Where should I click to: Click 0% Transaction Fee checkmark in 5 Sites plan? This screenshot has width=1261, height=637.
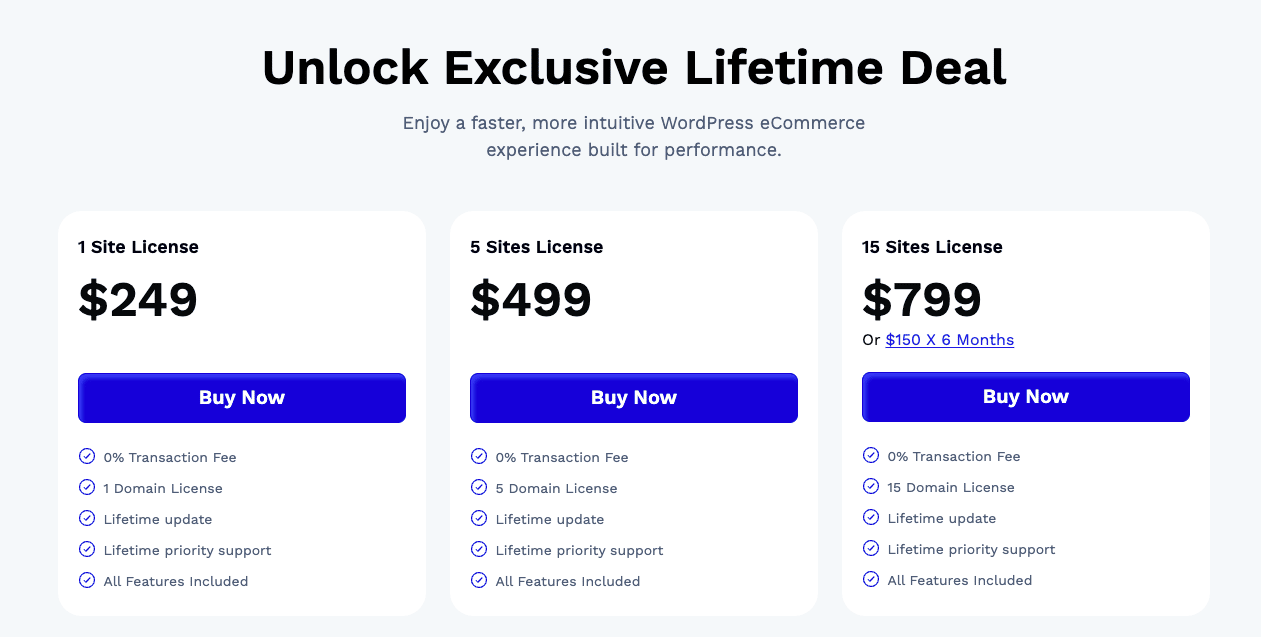pyautogui.click(x=479, y=457)
